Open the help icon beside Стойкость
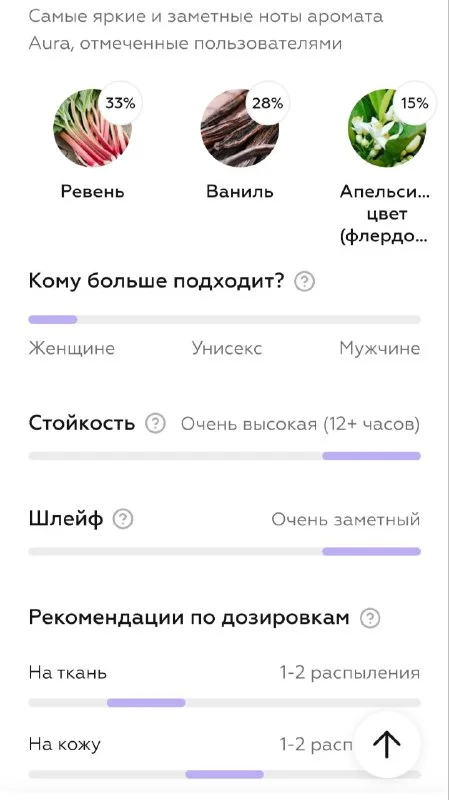This screenshot has width=449, height=800. pyautogui.click(x=156, y=423)
